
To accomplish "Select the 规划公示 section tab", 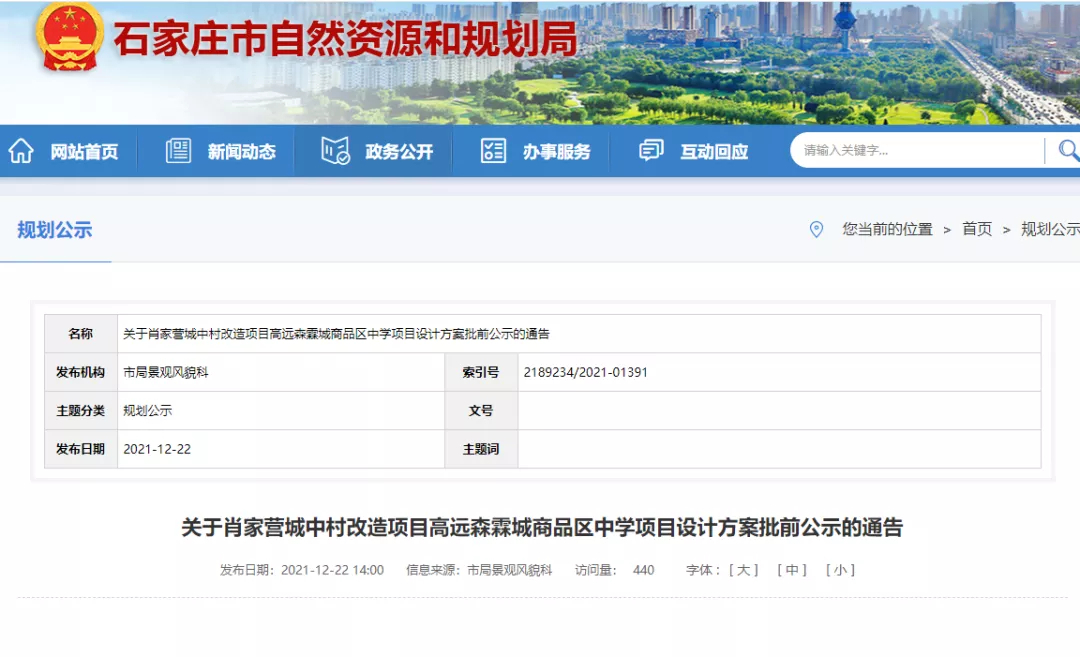I will (x=55, y=230).
